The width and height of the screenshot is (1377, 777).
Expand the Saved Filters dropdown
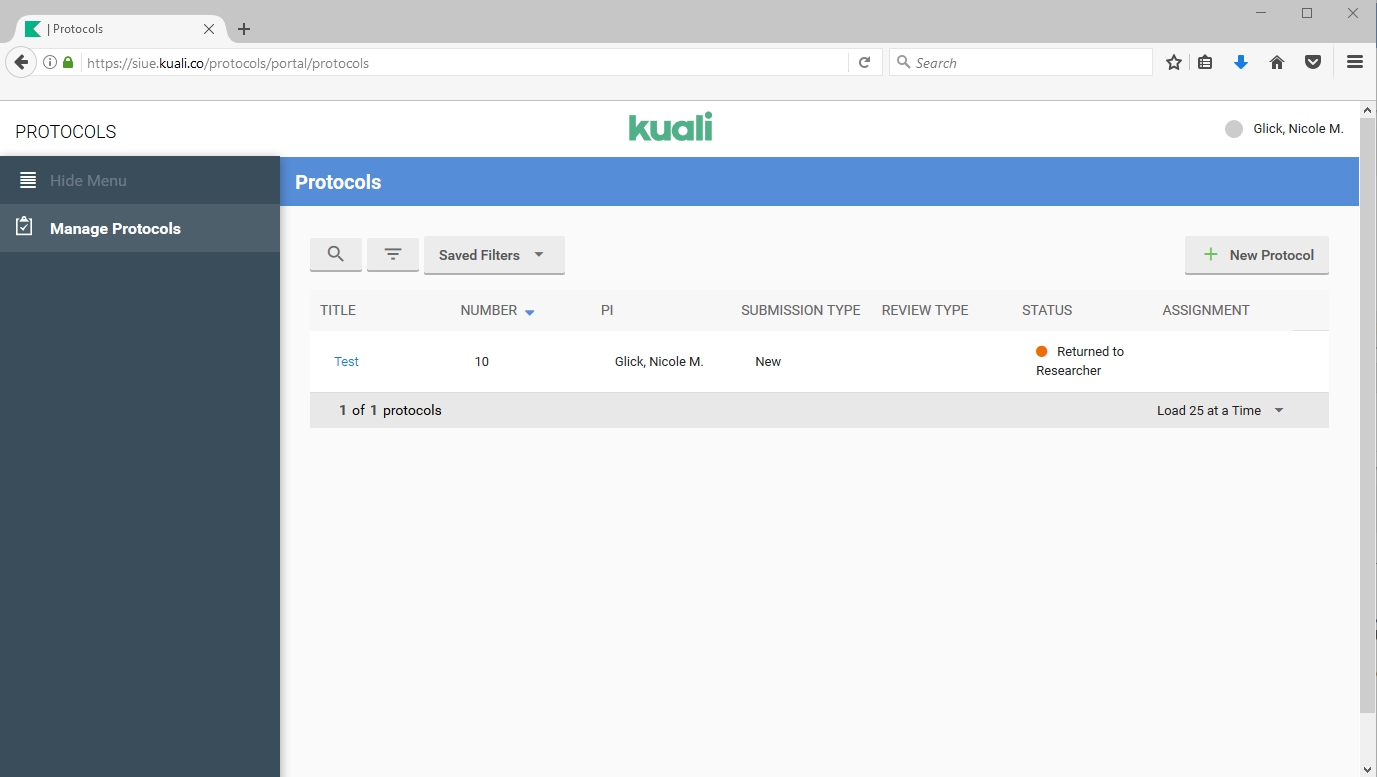click(x=494, y=255)
